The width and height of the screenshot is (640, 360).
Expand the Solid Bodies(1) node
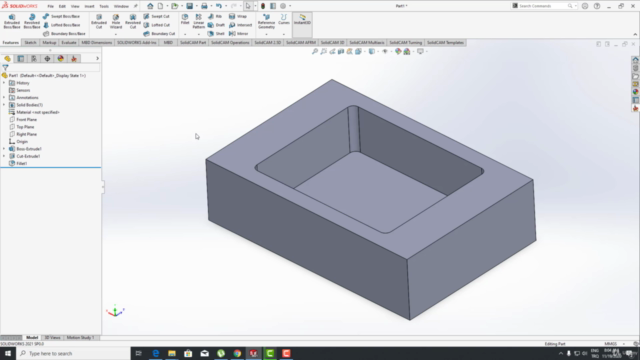tap(4, 105)
